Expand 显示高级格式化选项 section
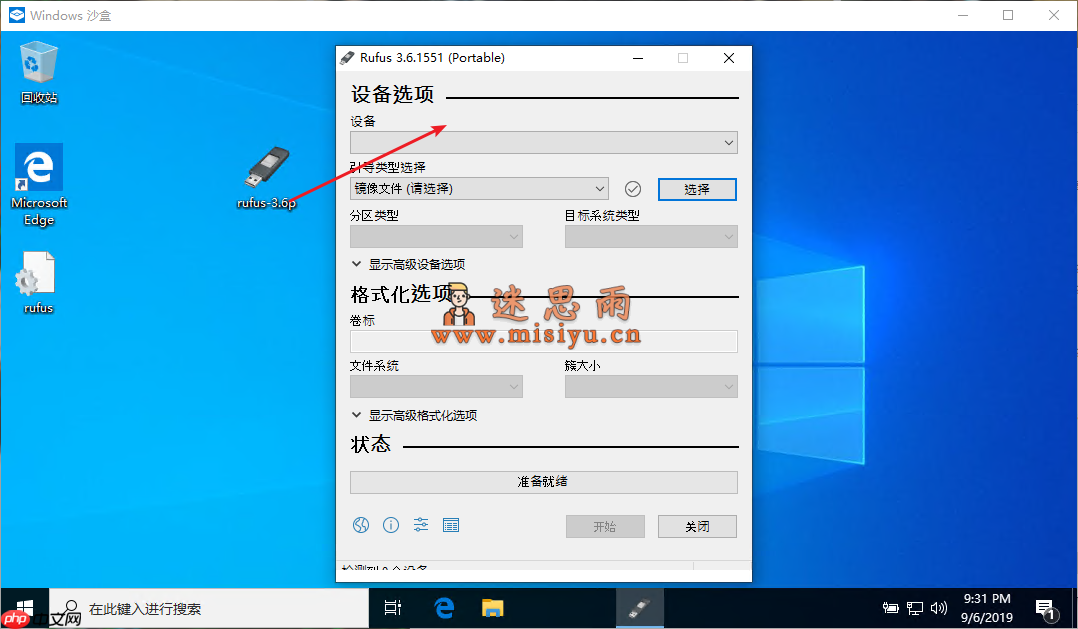This screenshot has width=1078, height=629. (422, 414)
